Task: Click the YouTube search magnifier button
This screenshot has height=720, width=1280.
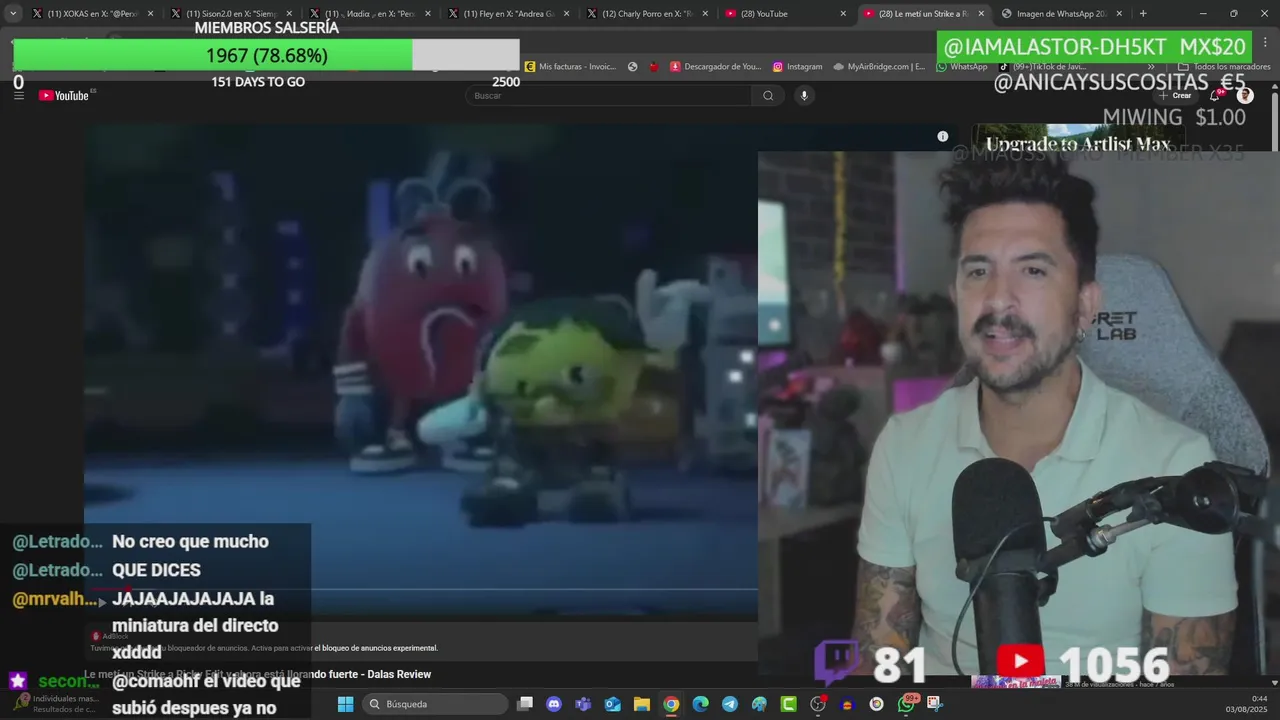Action: click(768, 96)
